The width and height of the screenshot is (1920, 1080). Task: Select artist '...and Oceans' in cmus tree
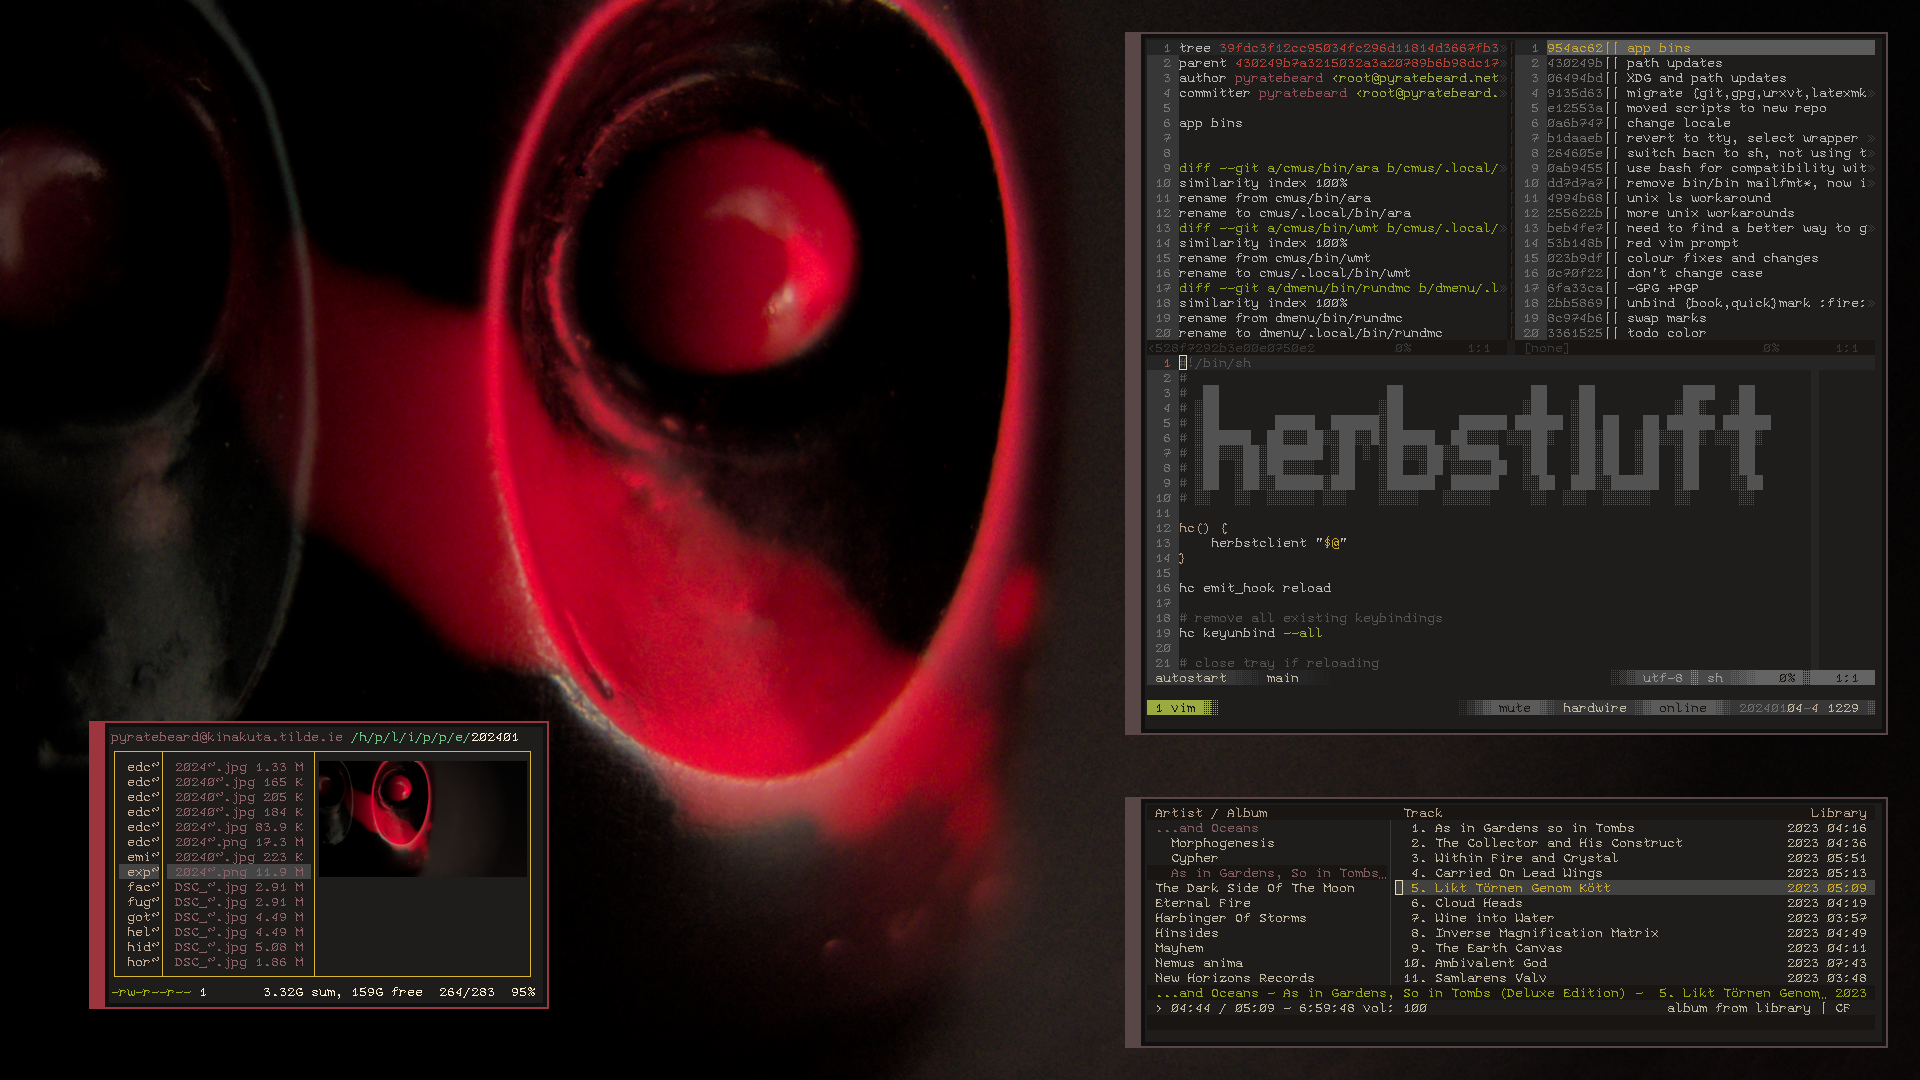(x=1207, y=828)
